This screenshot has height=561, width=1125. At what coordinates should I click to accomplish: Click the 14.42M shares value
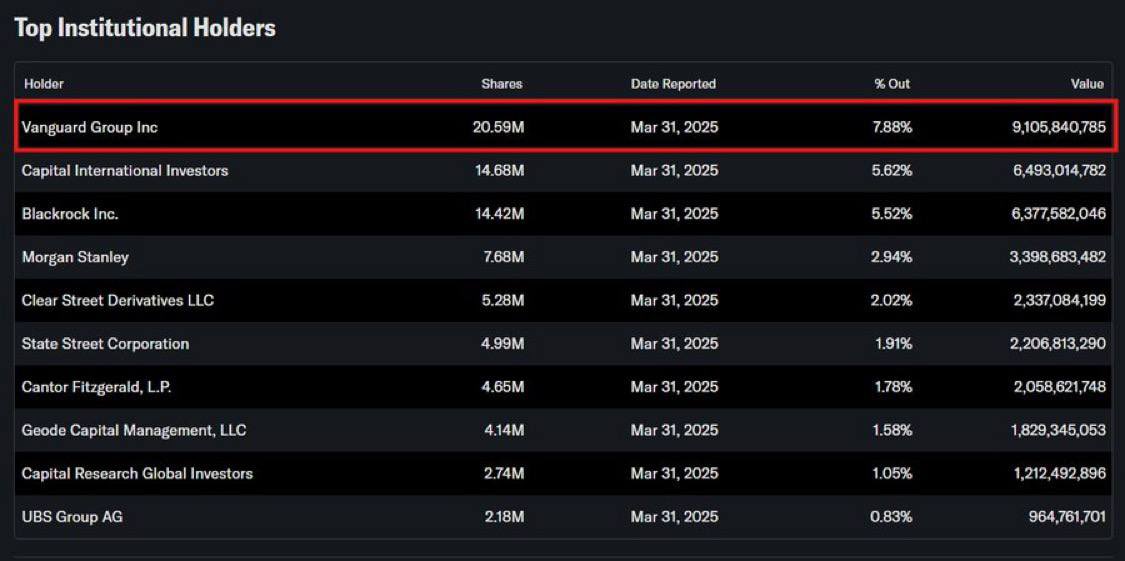click(x=499, y=214)
